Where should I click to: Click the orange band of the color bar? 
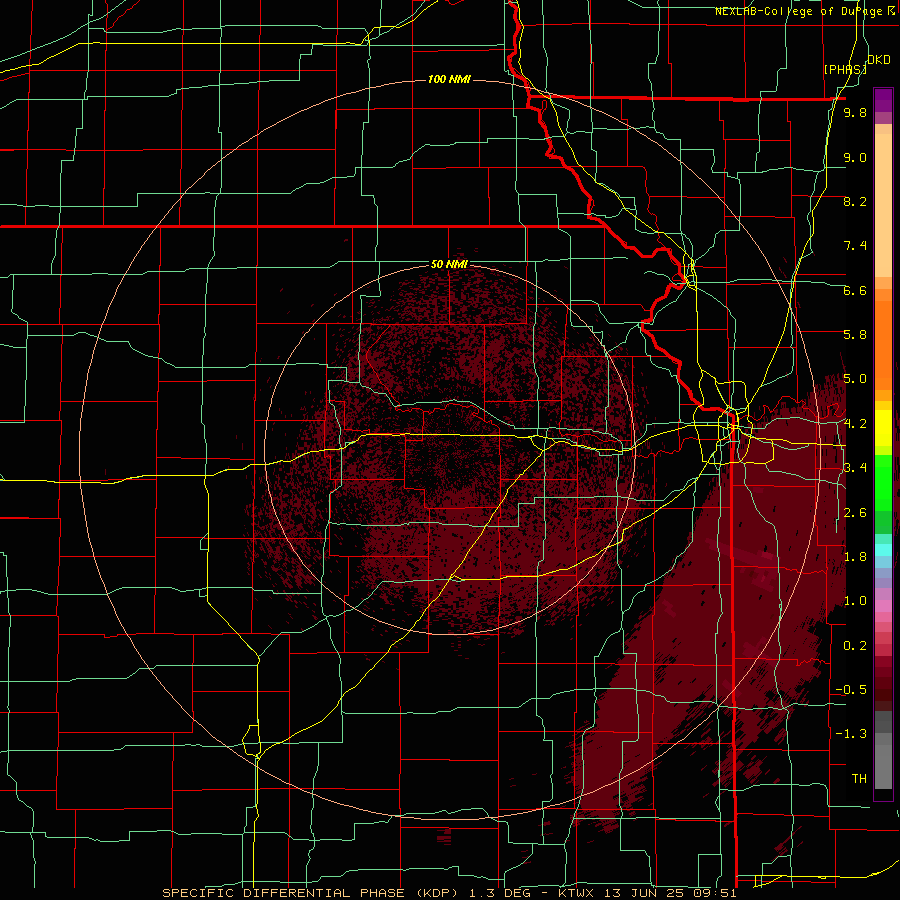pyautogui.click(x=883, y=339)
